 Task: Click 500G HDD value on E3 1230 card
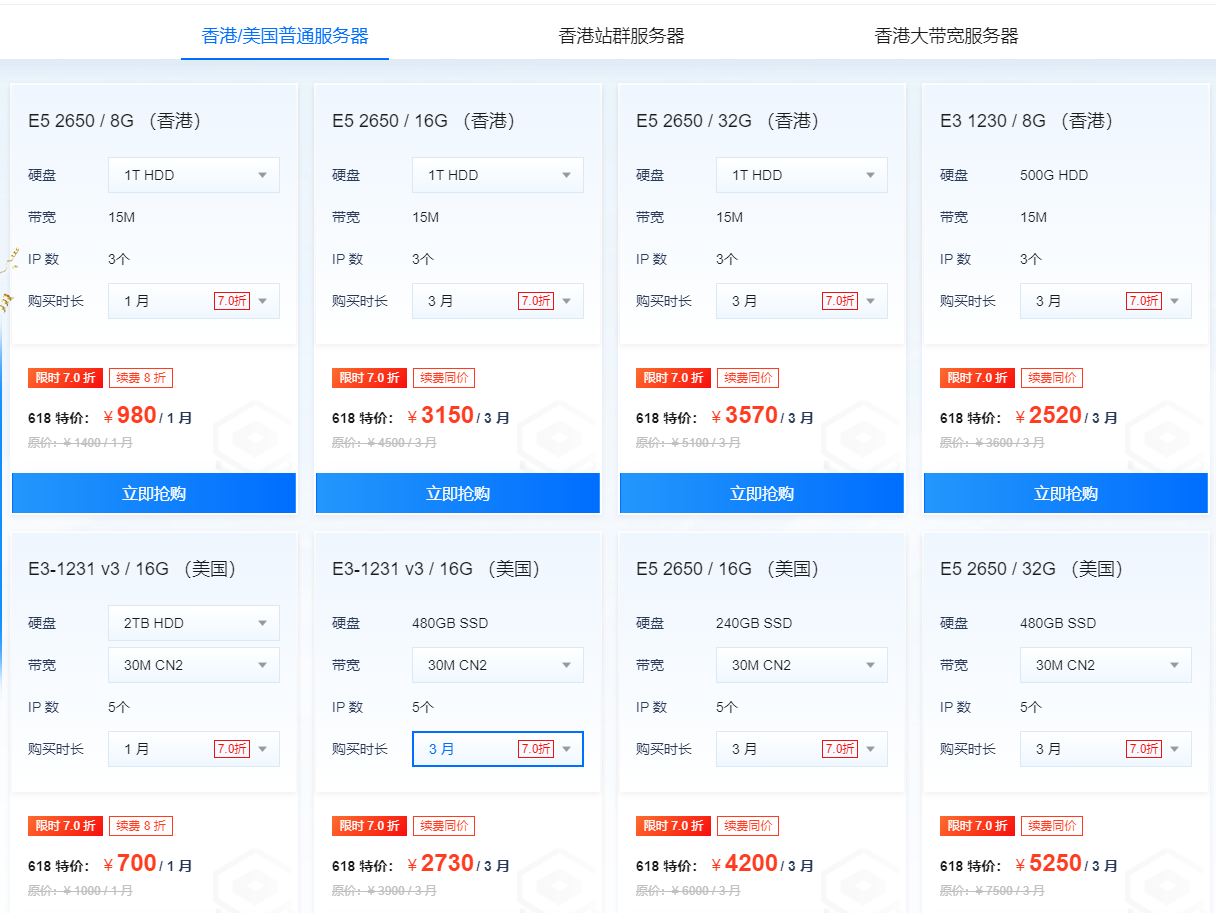click(1054, 175)
